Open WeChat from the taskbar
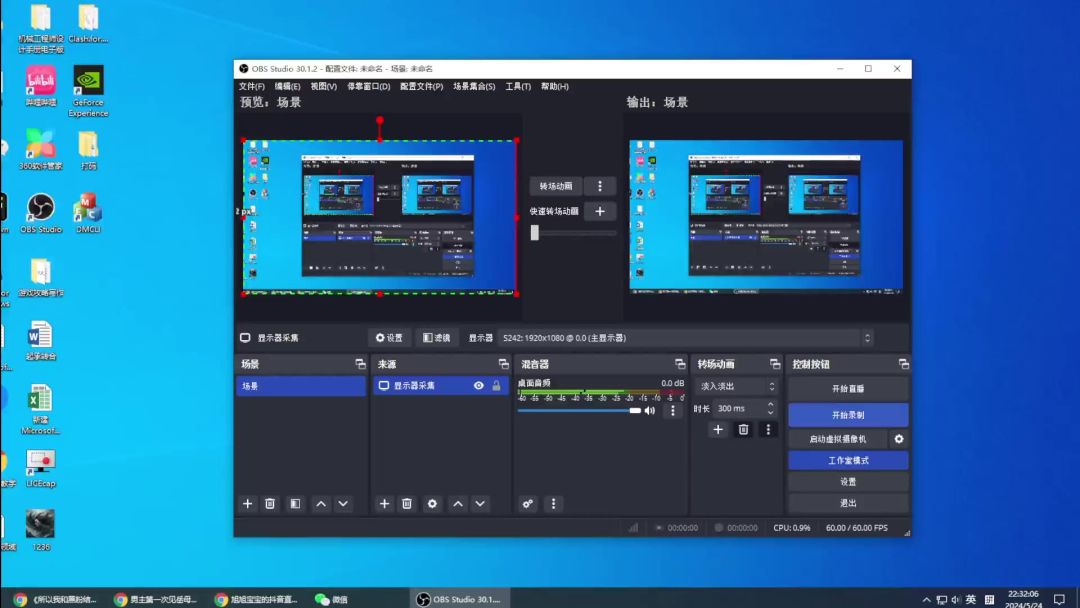Screen dimensions: 1080x608 tap(331, 599)
